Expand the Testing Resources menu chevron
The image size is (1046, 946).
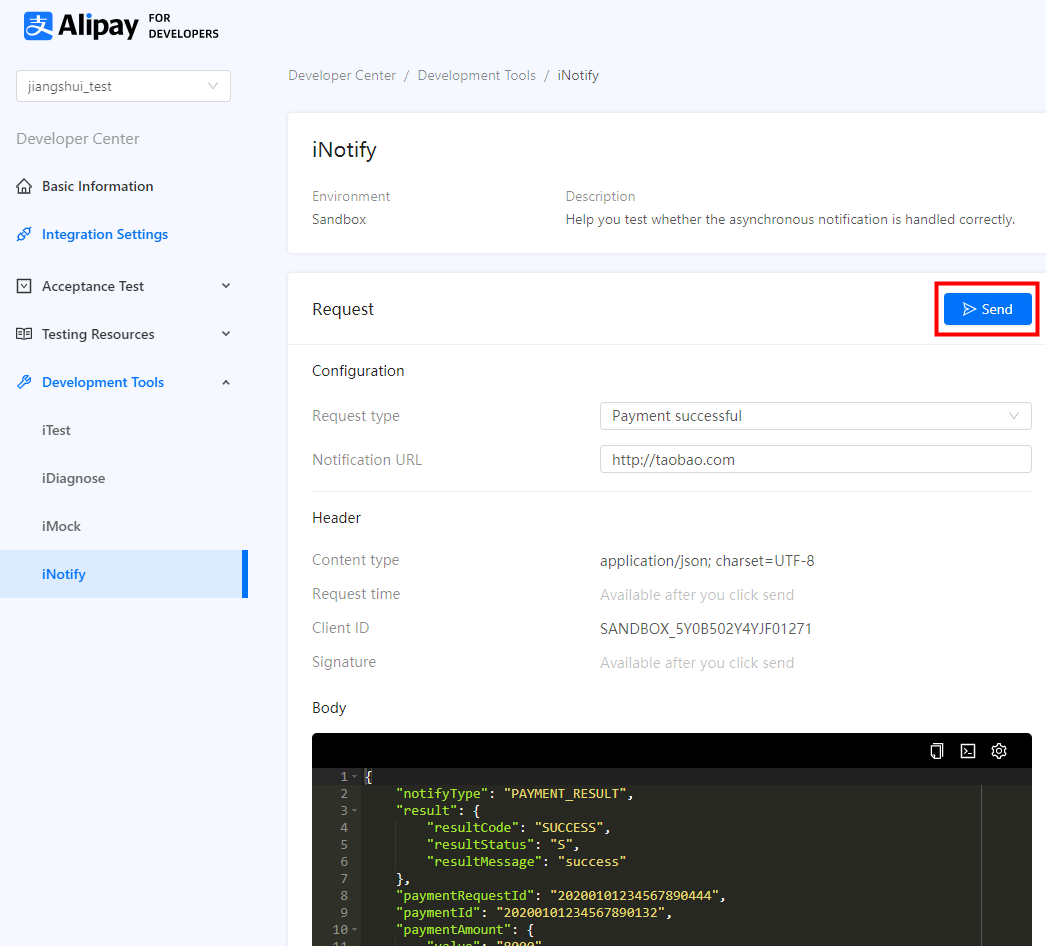(226, 334)
